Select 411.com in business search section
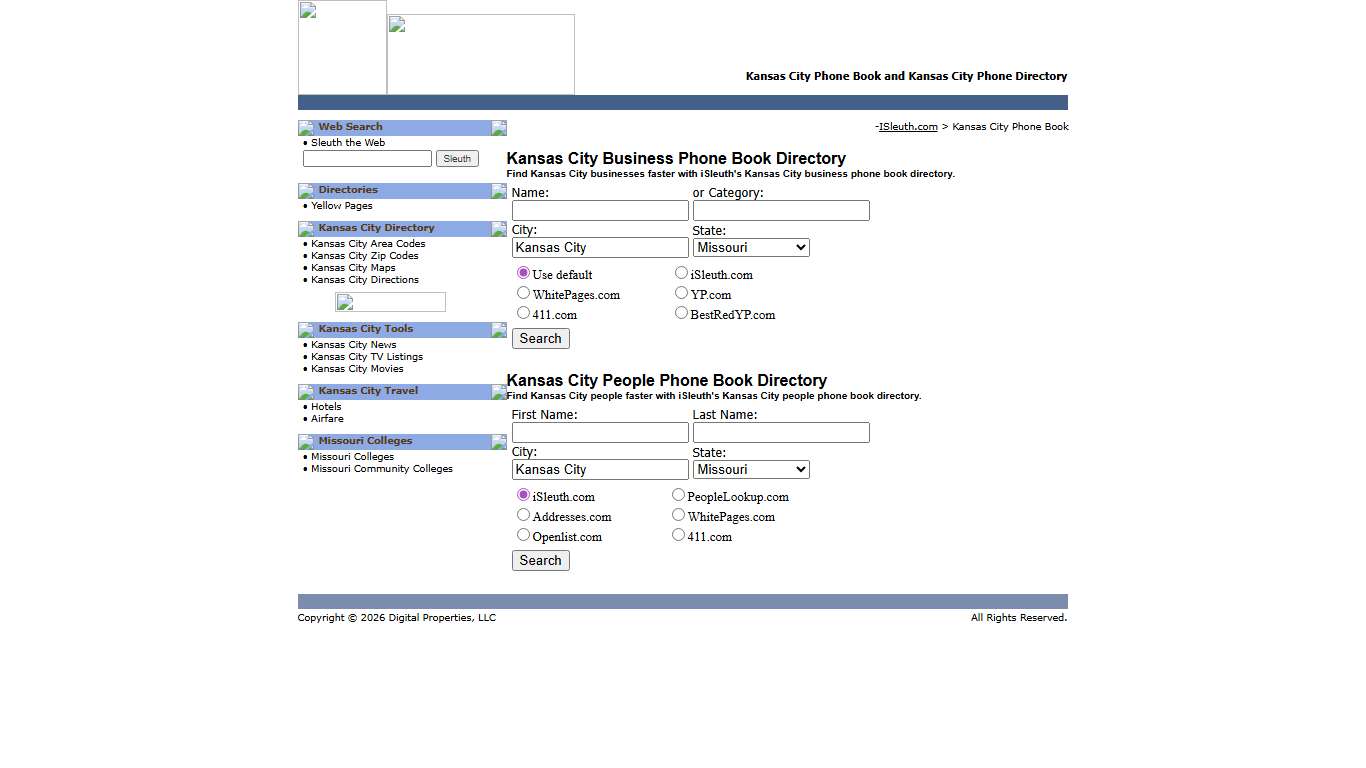Viewport: 1366px width, 768px height. point(523,312)
